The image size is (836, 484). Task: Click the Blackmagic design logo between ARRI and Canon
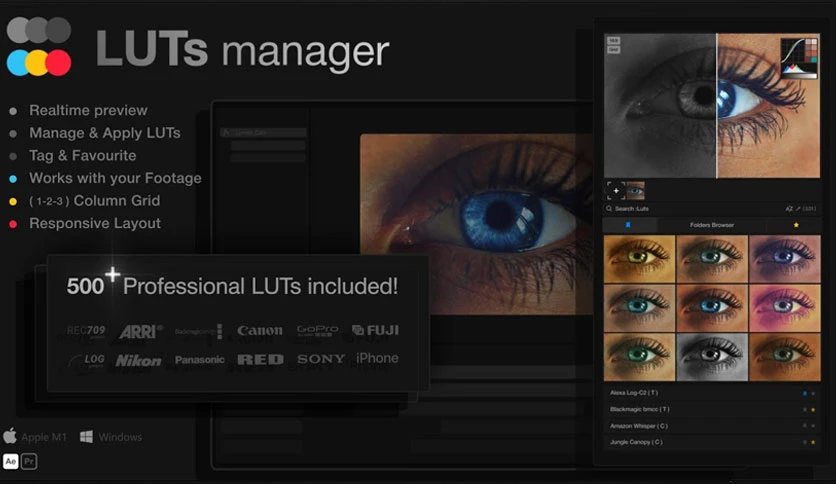(x=198, y=331)
